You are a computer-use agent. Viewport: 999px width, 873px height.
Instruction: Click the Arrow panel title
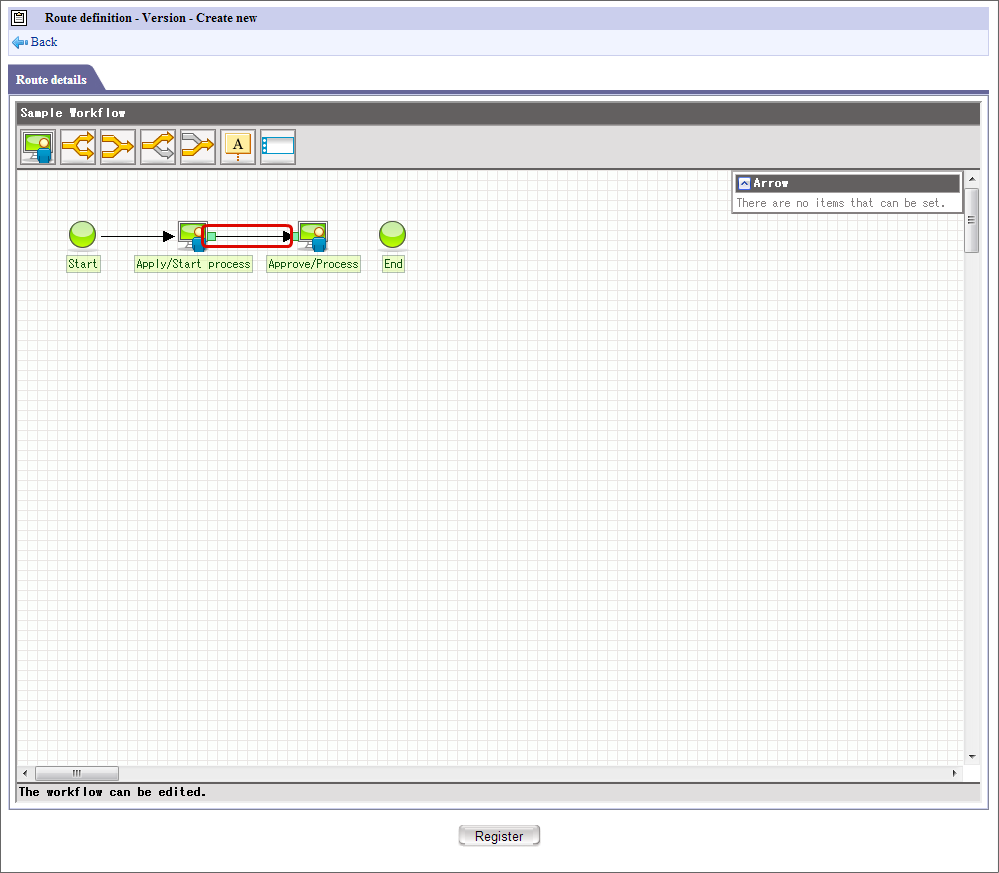771,184
